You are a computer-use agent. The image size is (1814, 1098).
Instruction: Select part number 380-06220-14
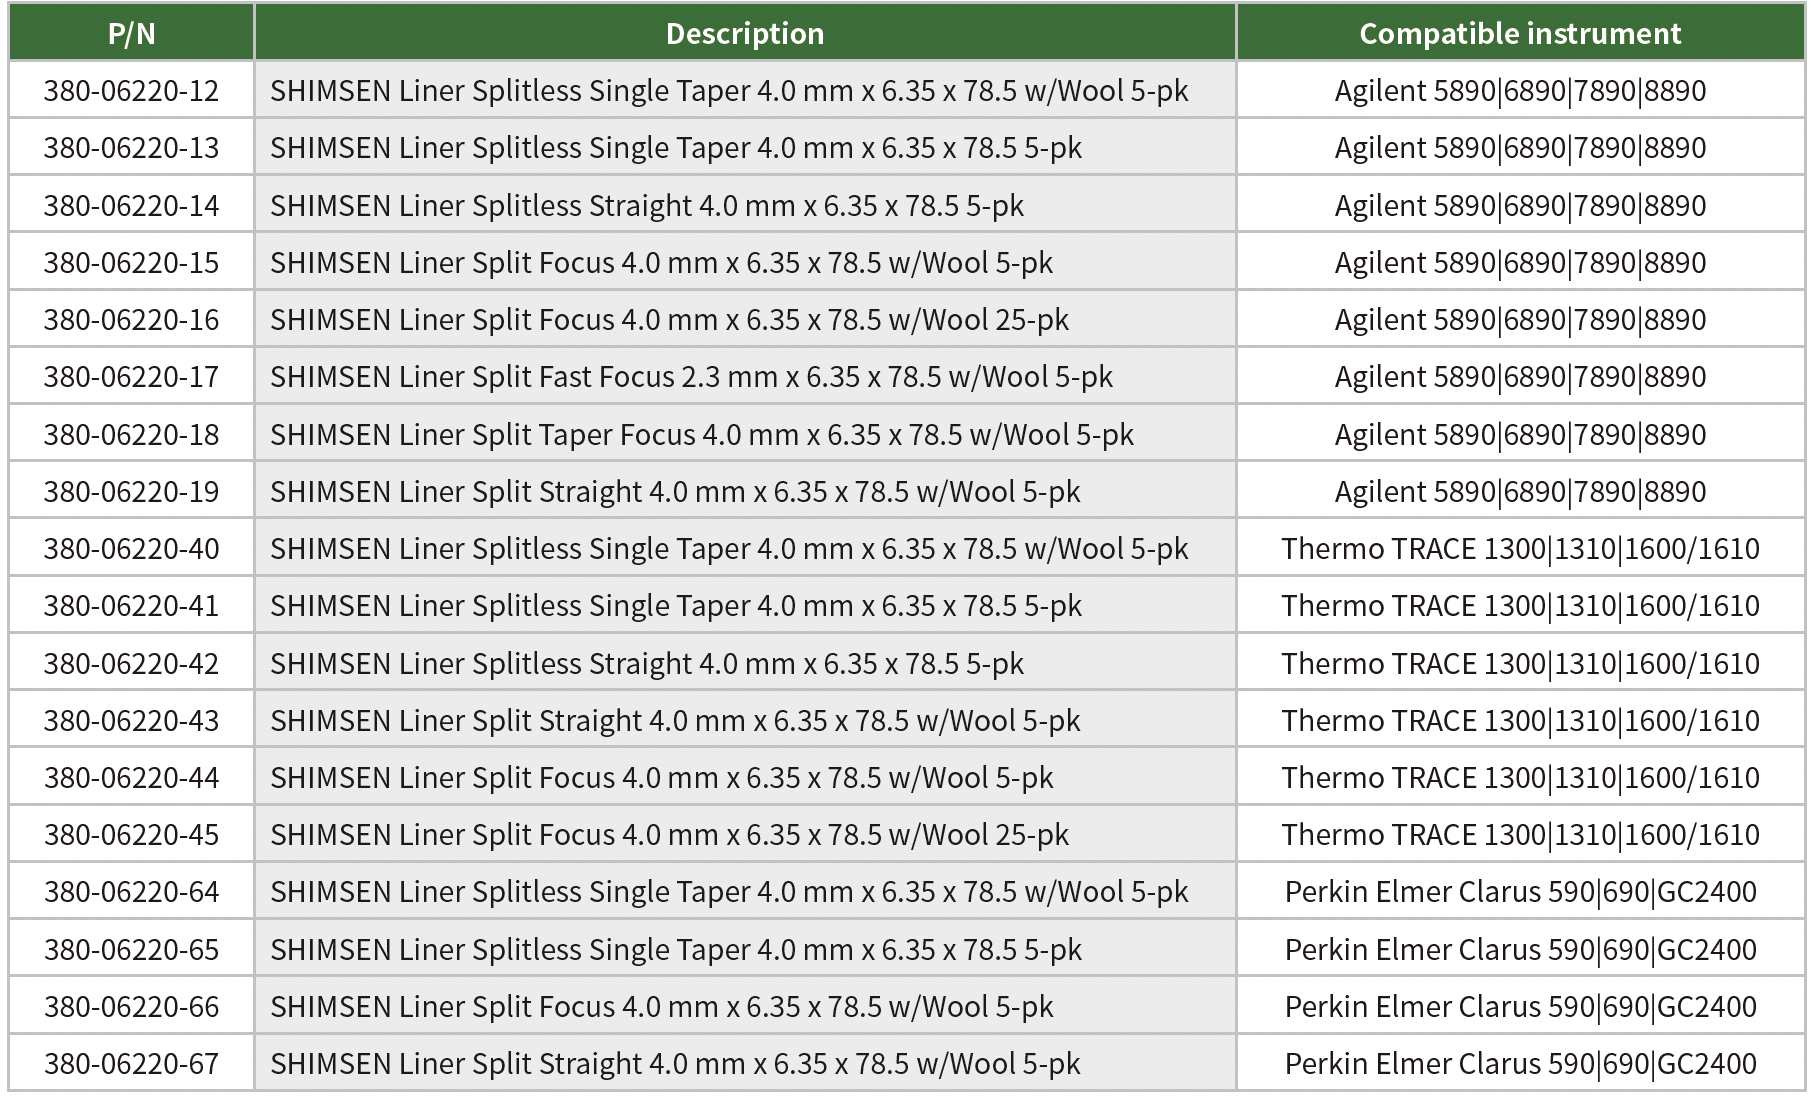click(x=131, y=206)
